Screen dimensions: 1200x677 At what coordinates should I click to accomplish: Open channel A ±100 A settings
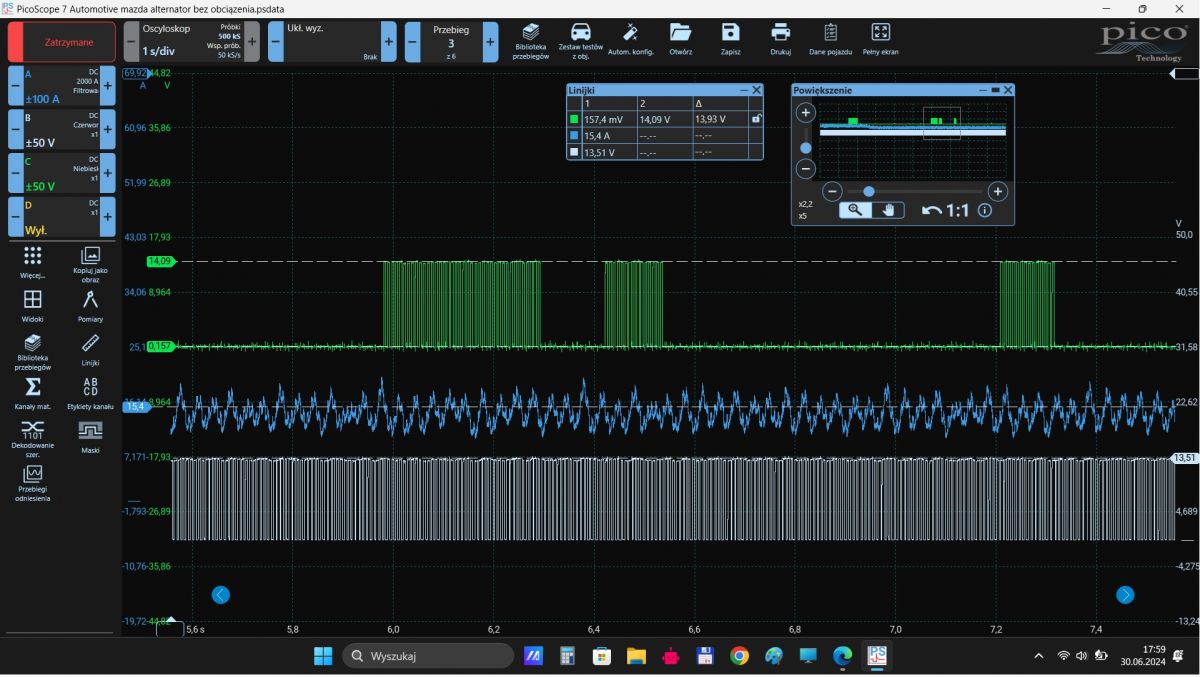pyautogui.click(x=61, y=86)
